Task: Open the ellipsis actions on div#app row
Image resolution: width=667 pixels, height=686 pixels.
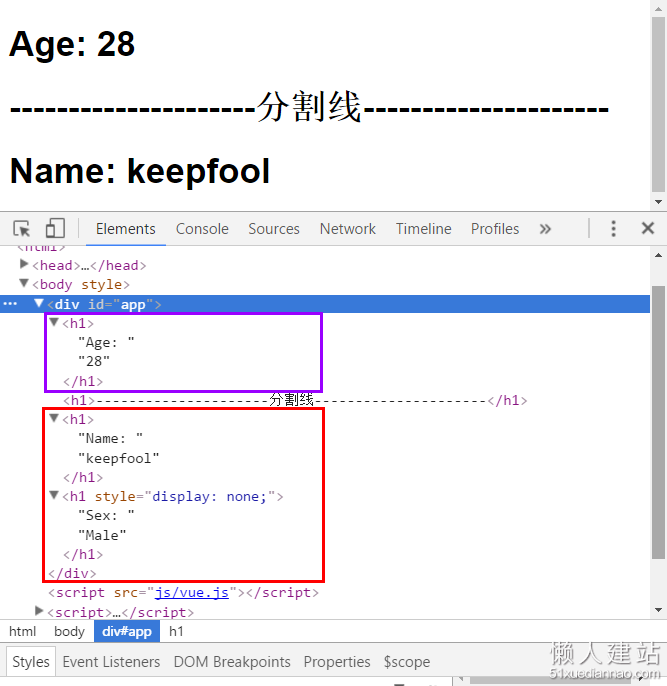Action: pos(10,304)
